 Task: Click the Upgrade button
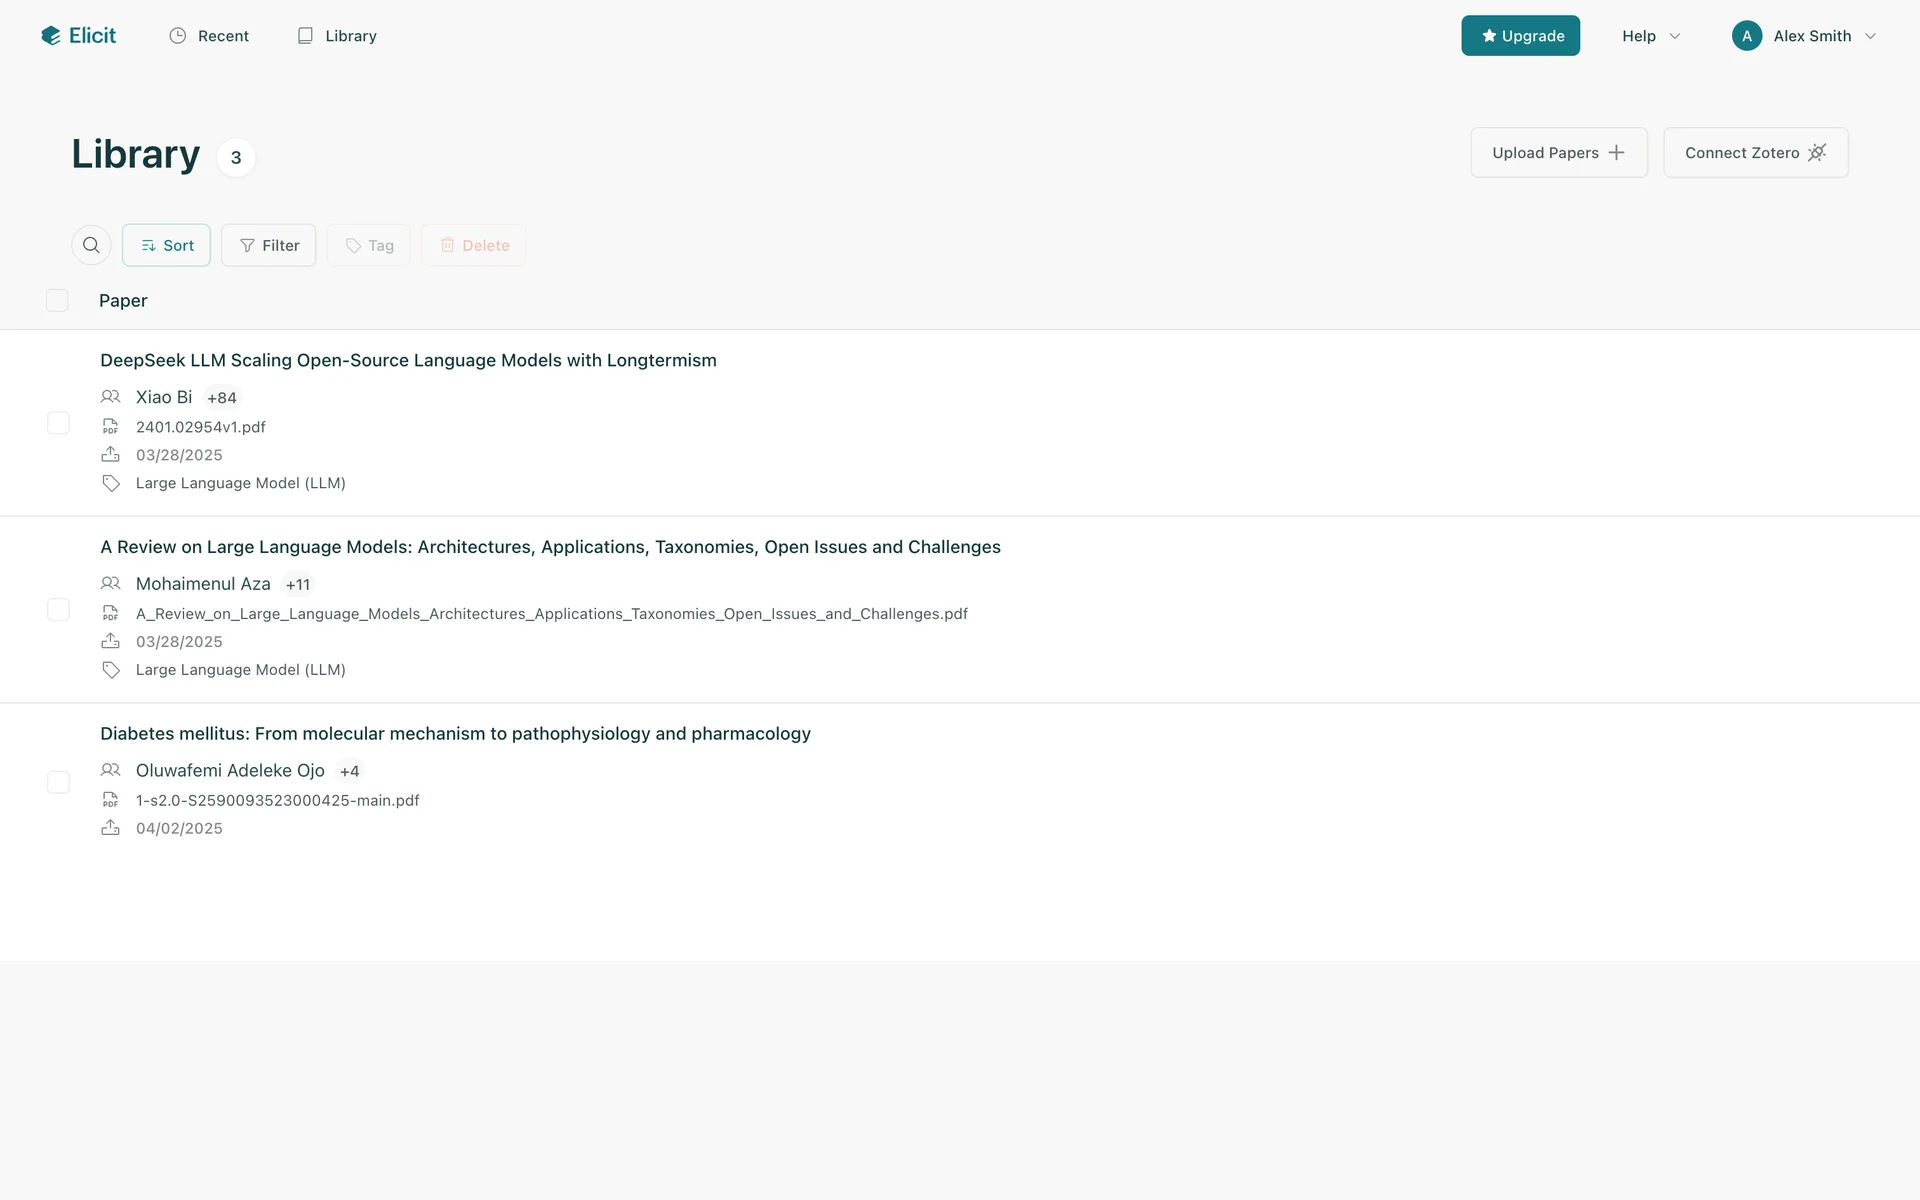point(1520,36)
